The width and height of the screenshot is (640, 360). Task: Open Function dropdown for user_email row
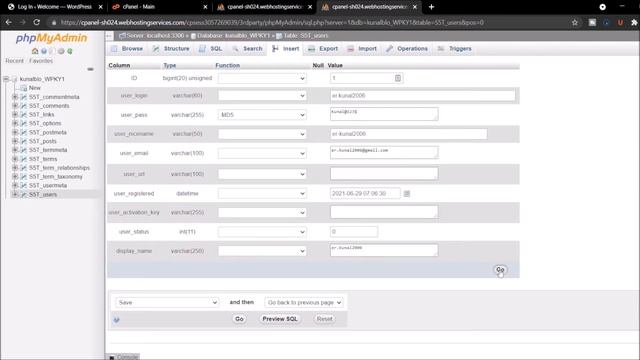click(x=262, y=153)
